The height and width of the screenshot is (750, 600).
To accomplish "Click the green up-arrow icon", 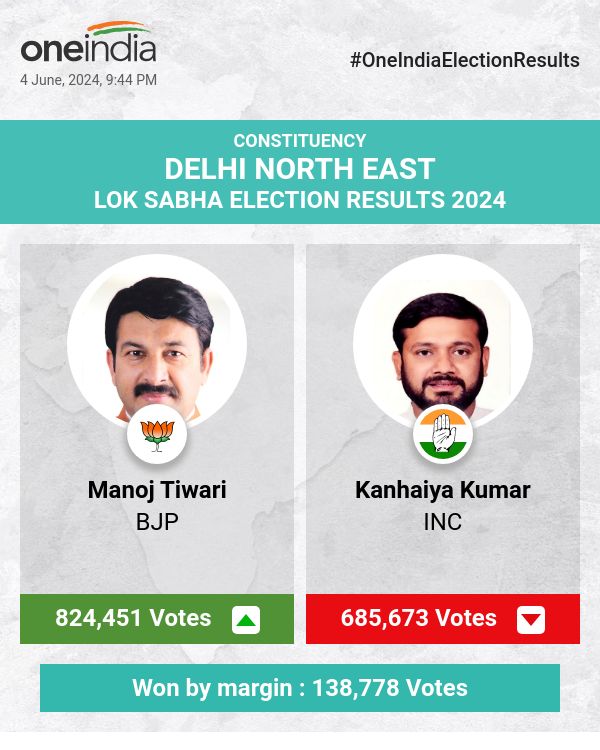I will click(x=246, y=620).
